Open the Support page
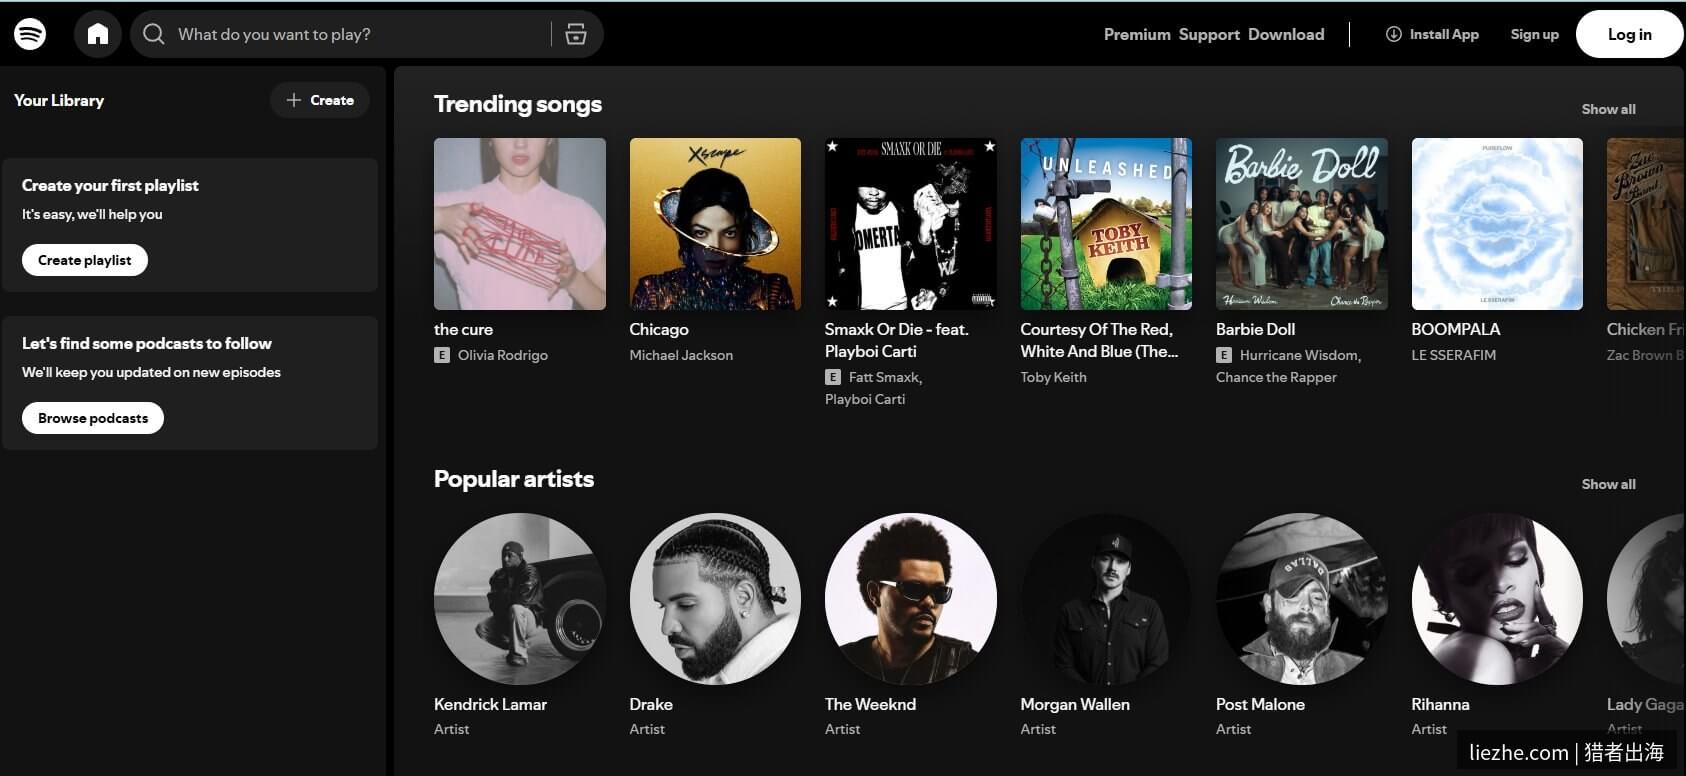1686x776 pixels. (1209, 34)
